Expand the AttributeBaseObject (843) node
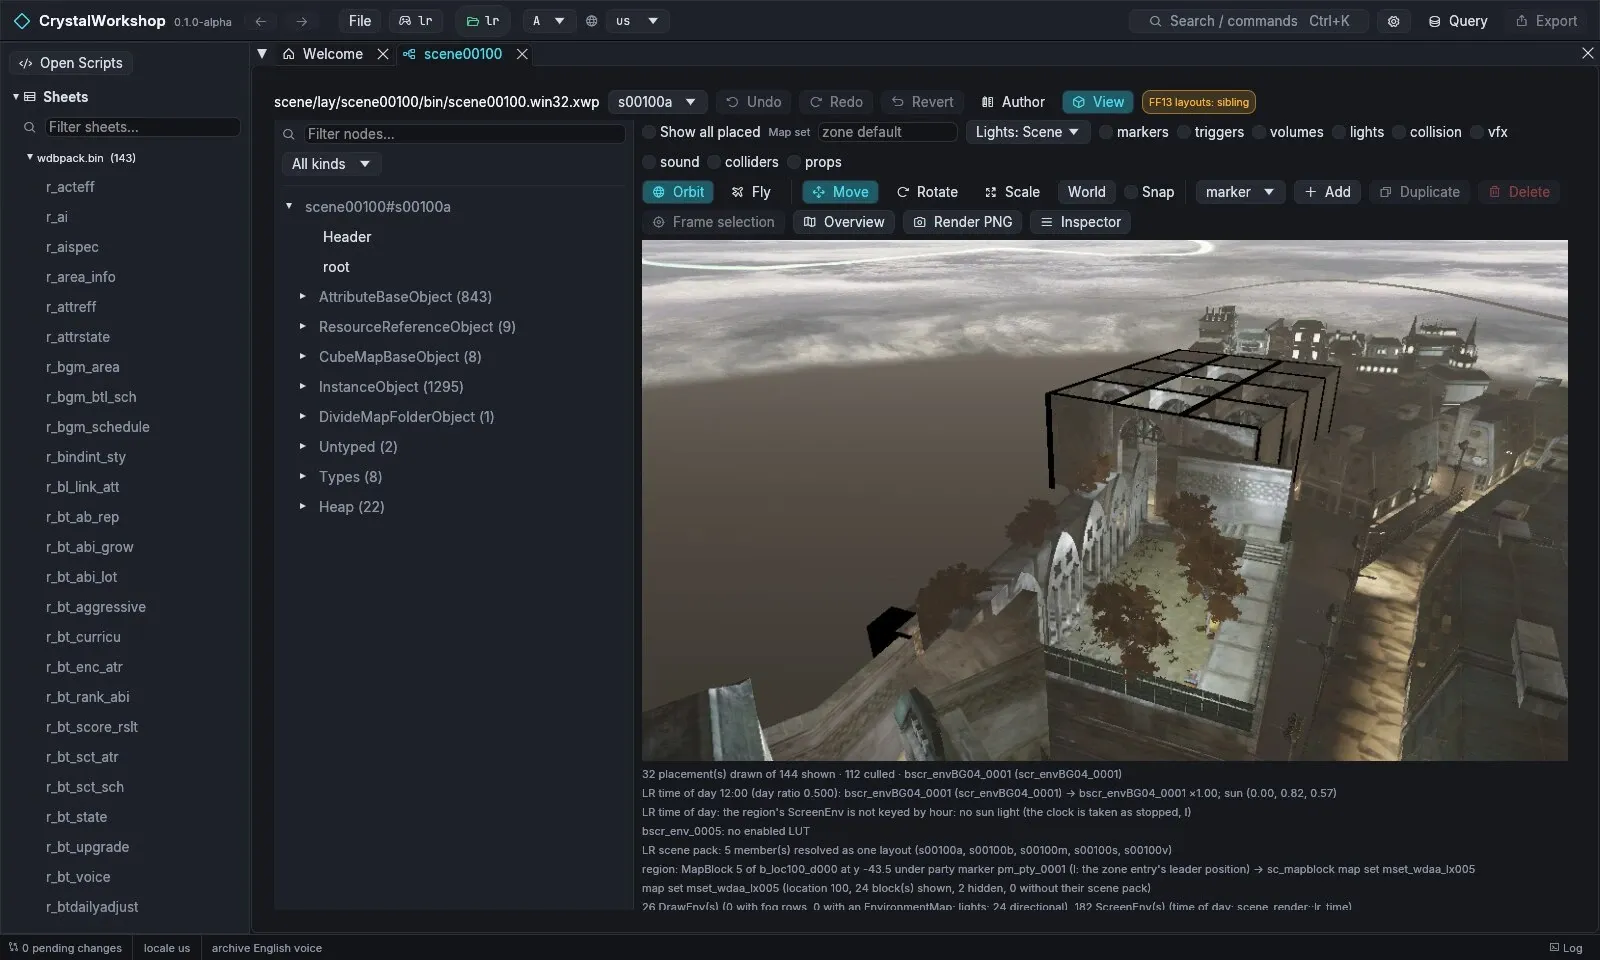The image size is (1600, 960). 302,296
